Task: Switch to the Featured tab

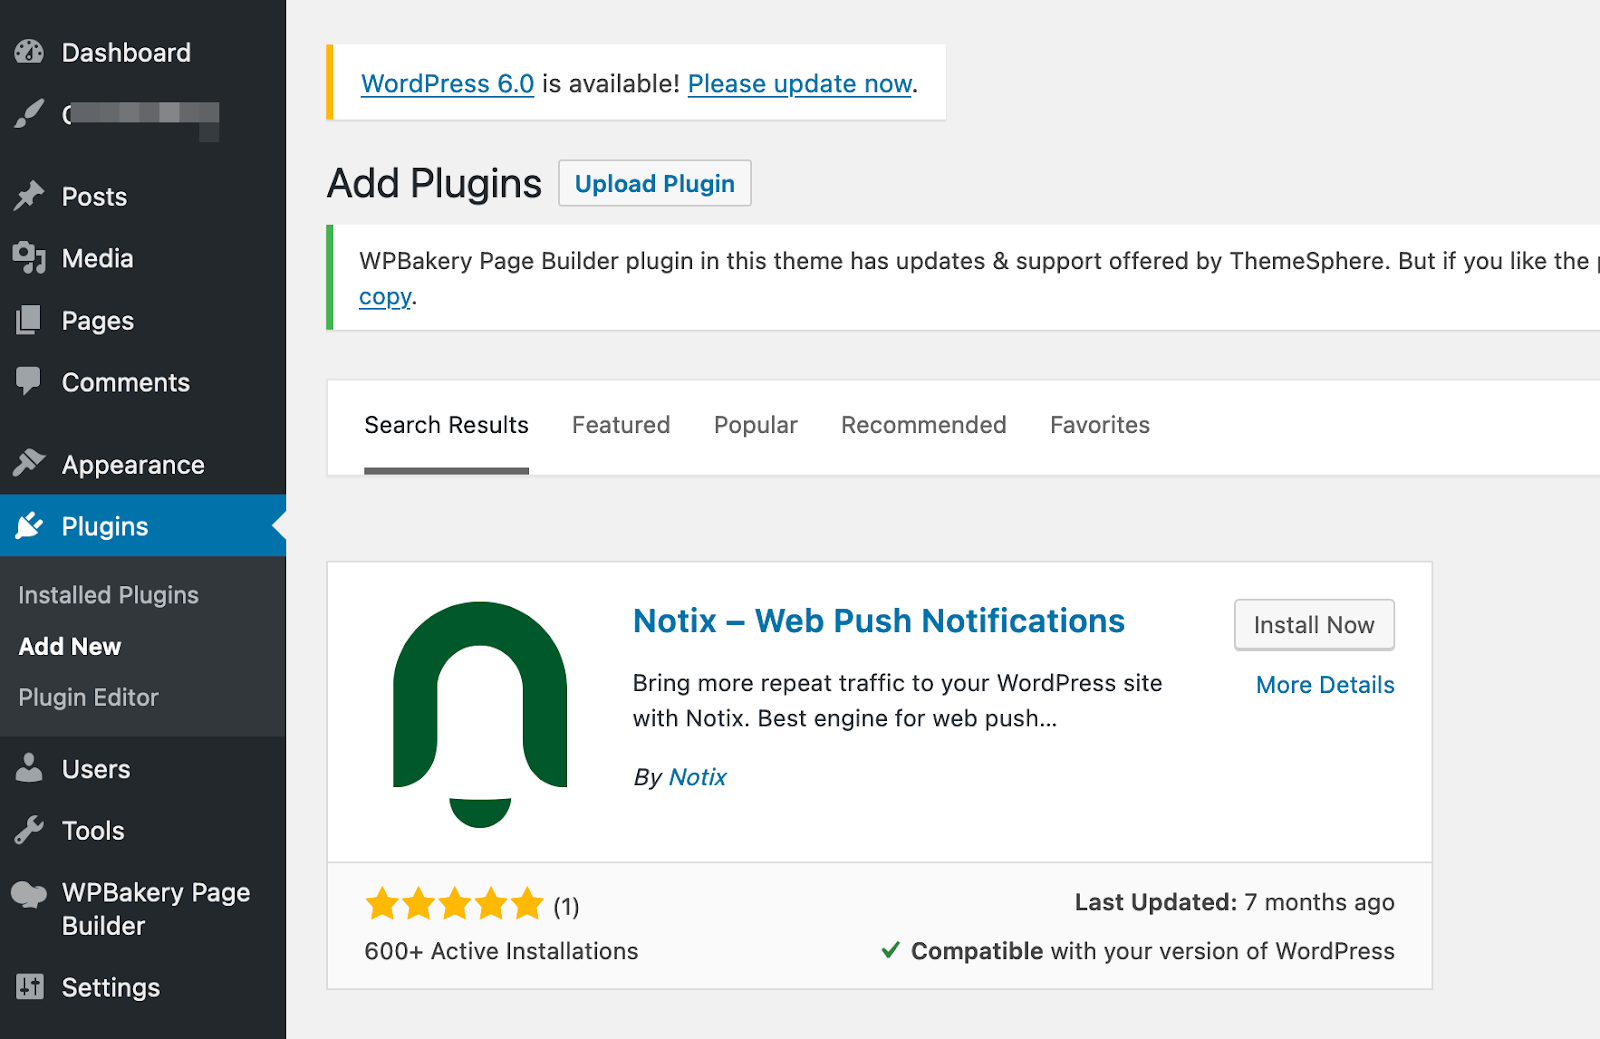Action: (x=621, y=425)
